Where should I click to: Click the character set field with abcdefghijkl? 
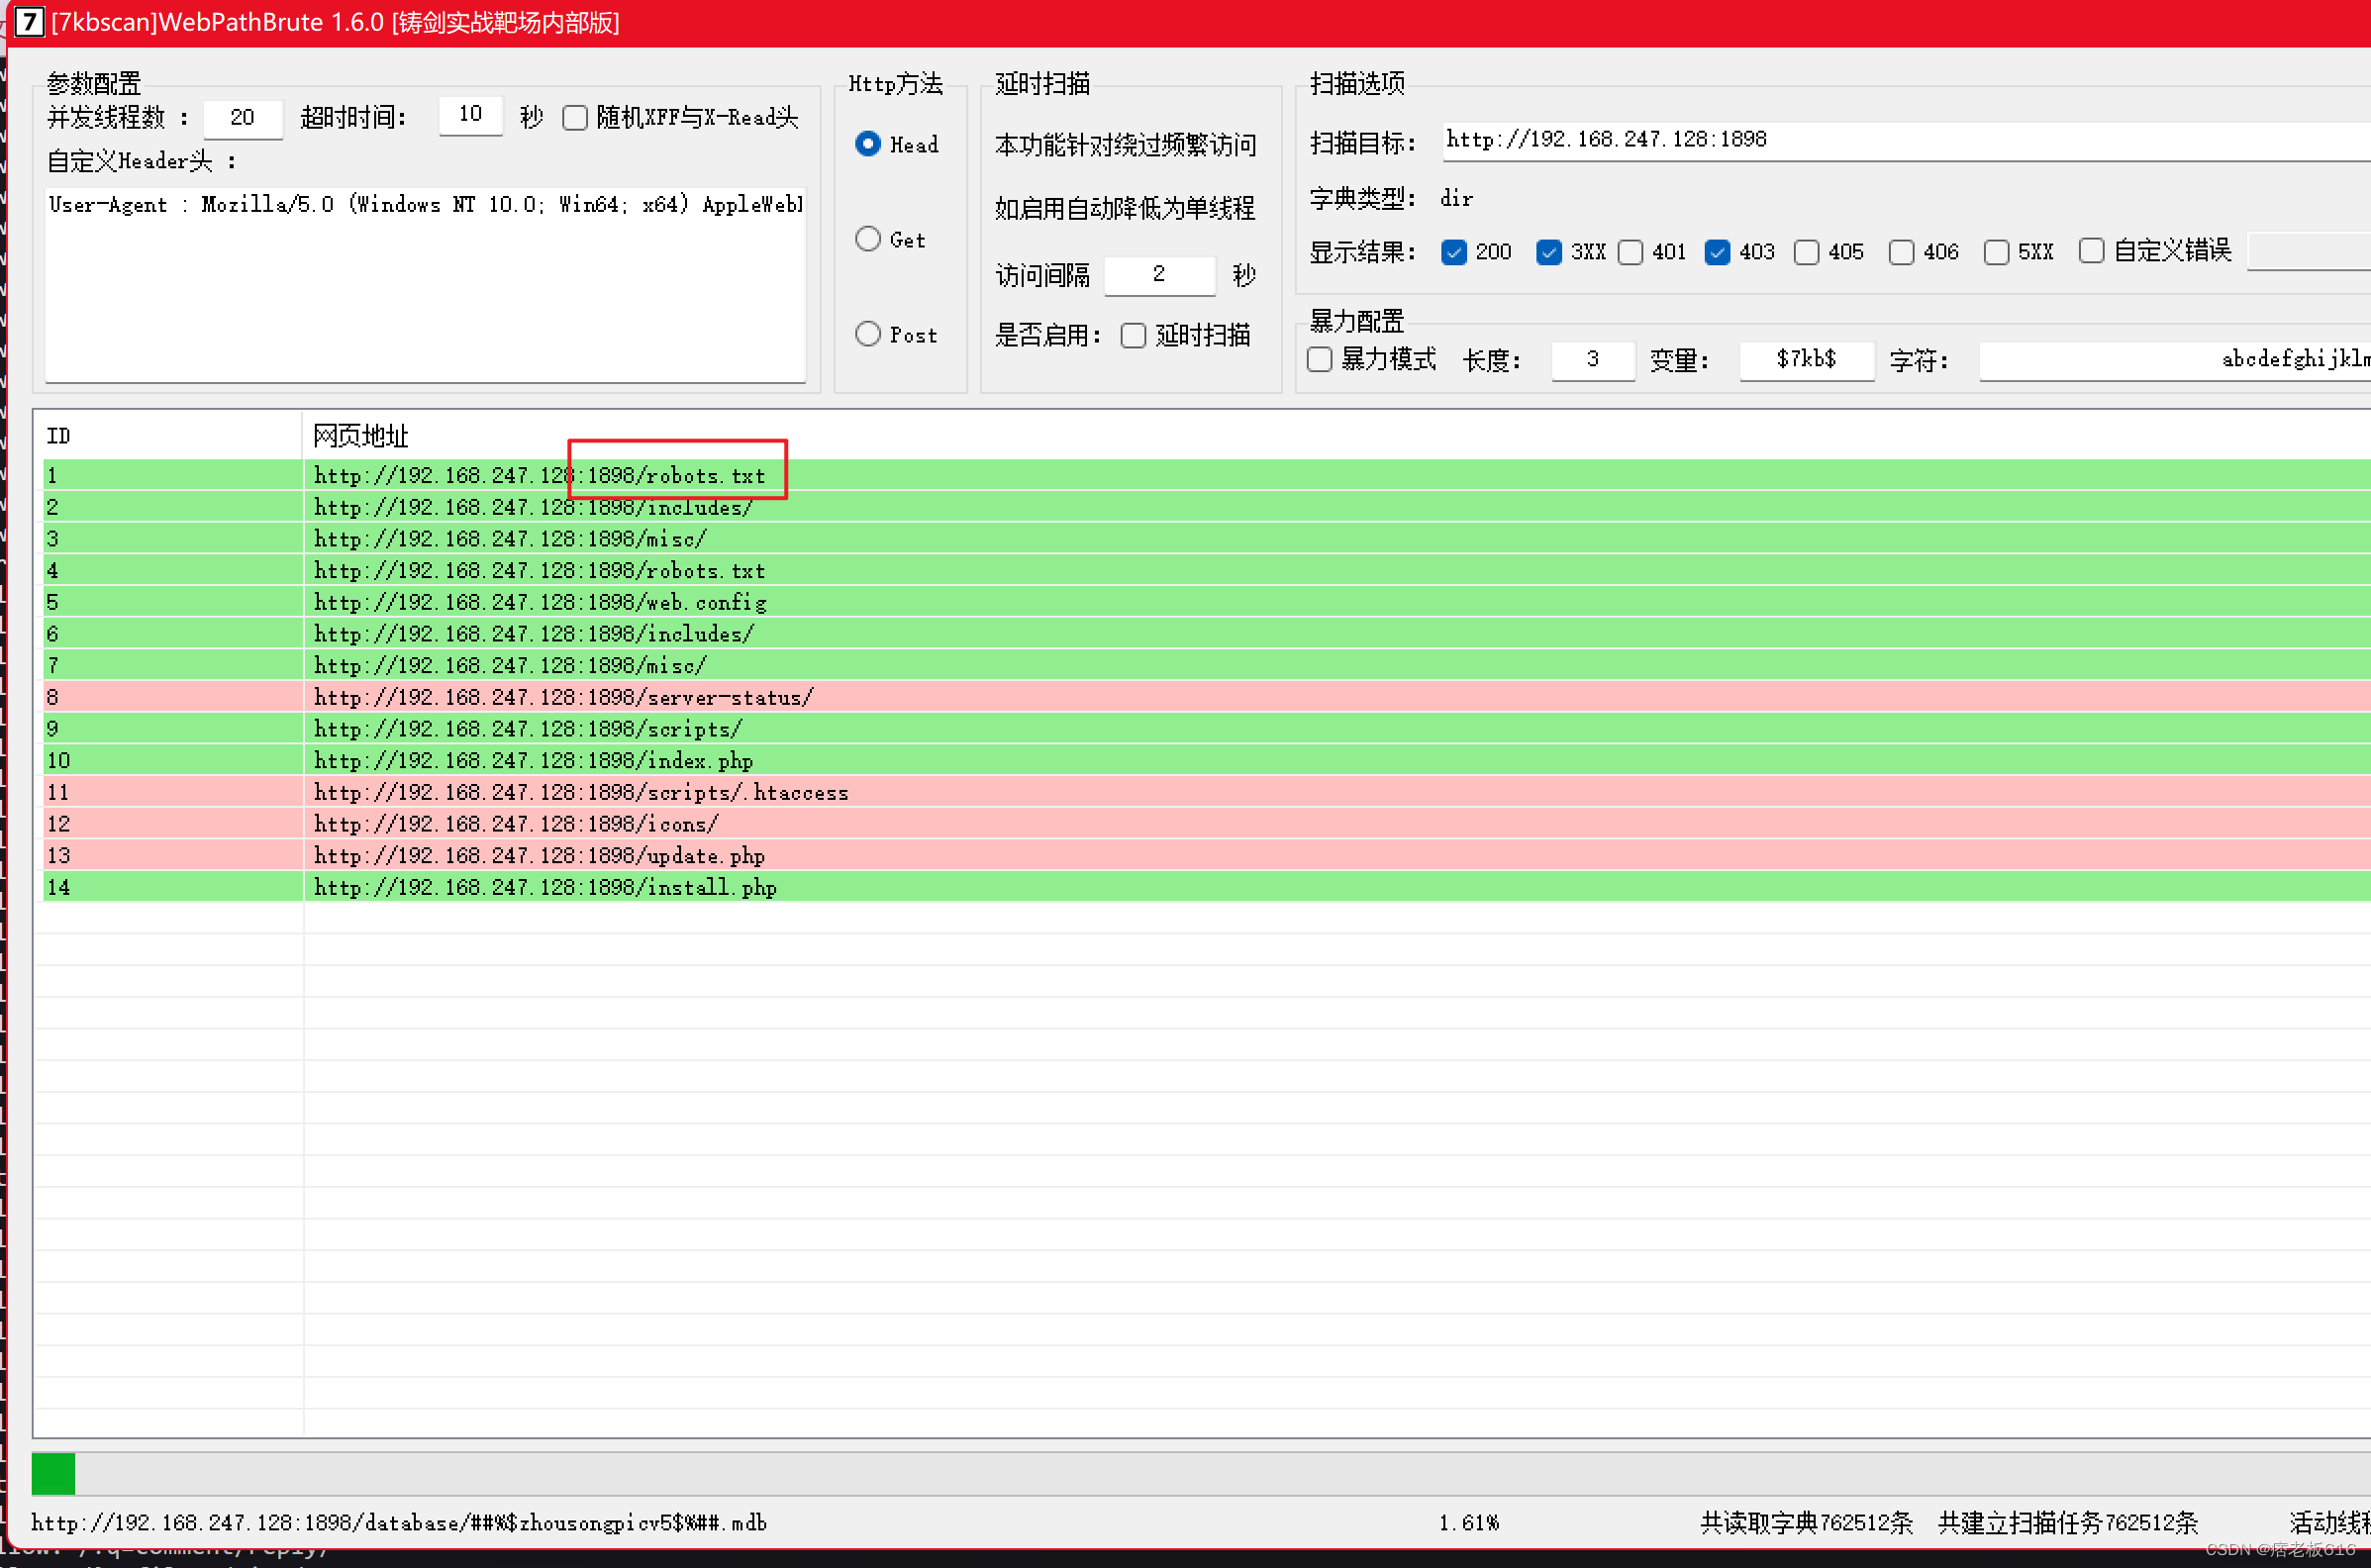[x=2175, y=360]
